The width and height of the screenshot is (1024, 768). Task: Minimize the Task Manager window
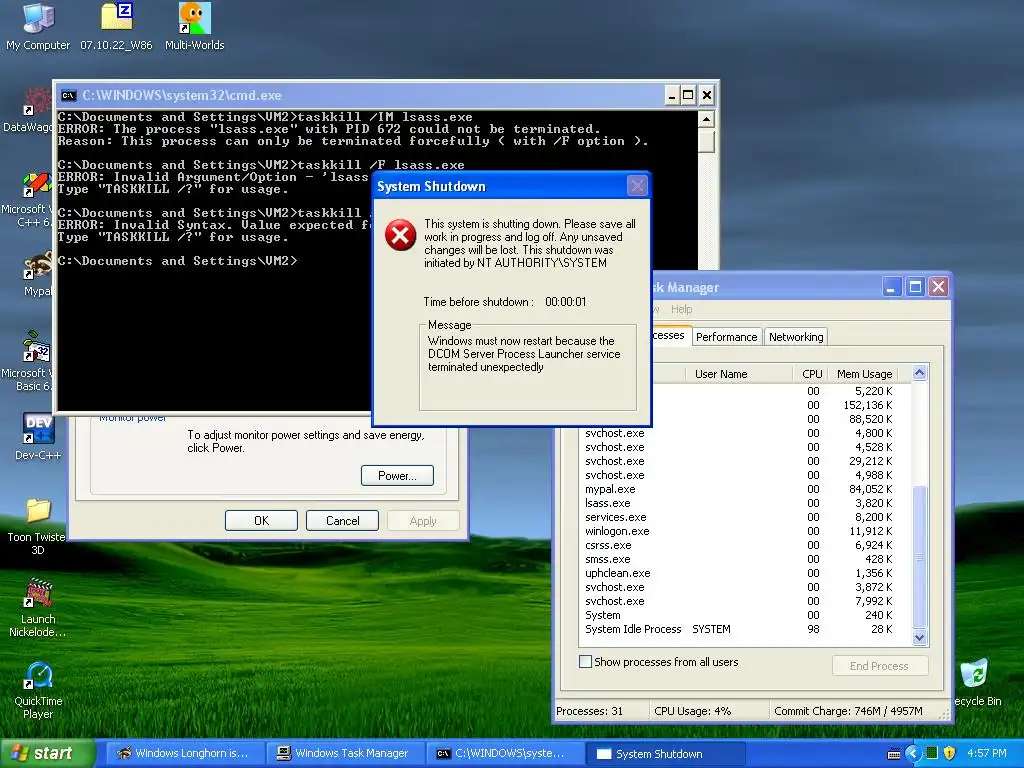pyautogui.click(x=893, y=287)
